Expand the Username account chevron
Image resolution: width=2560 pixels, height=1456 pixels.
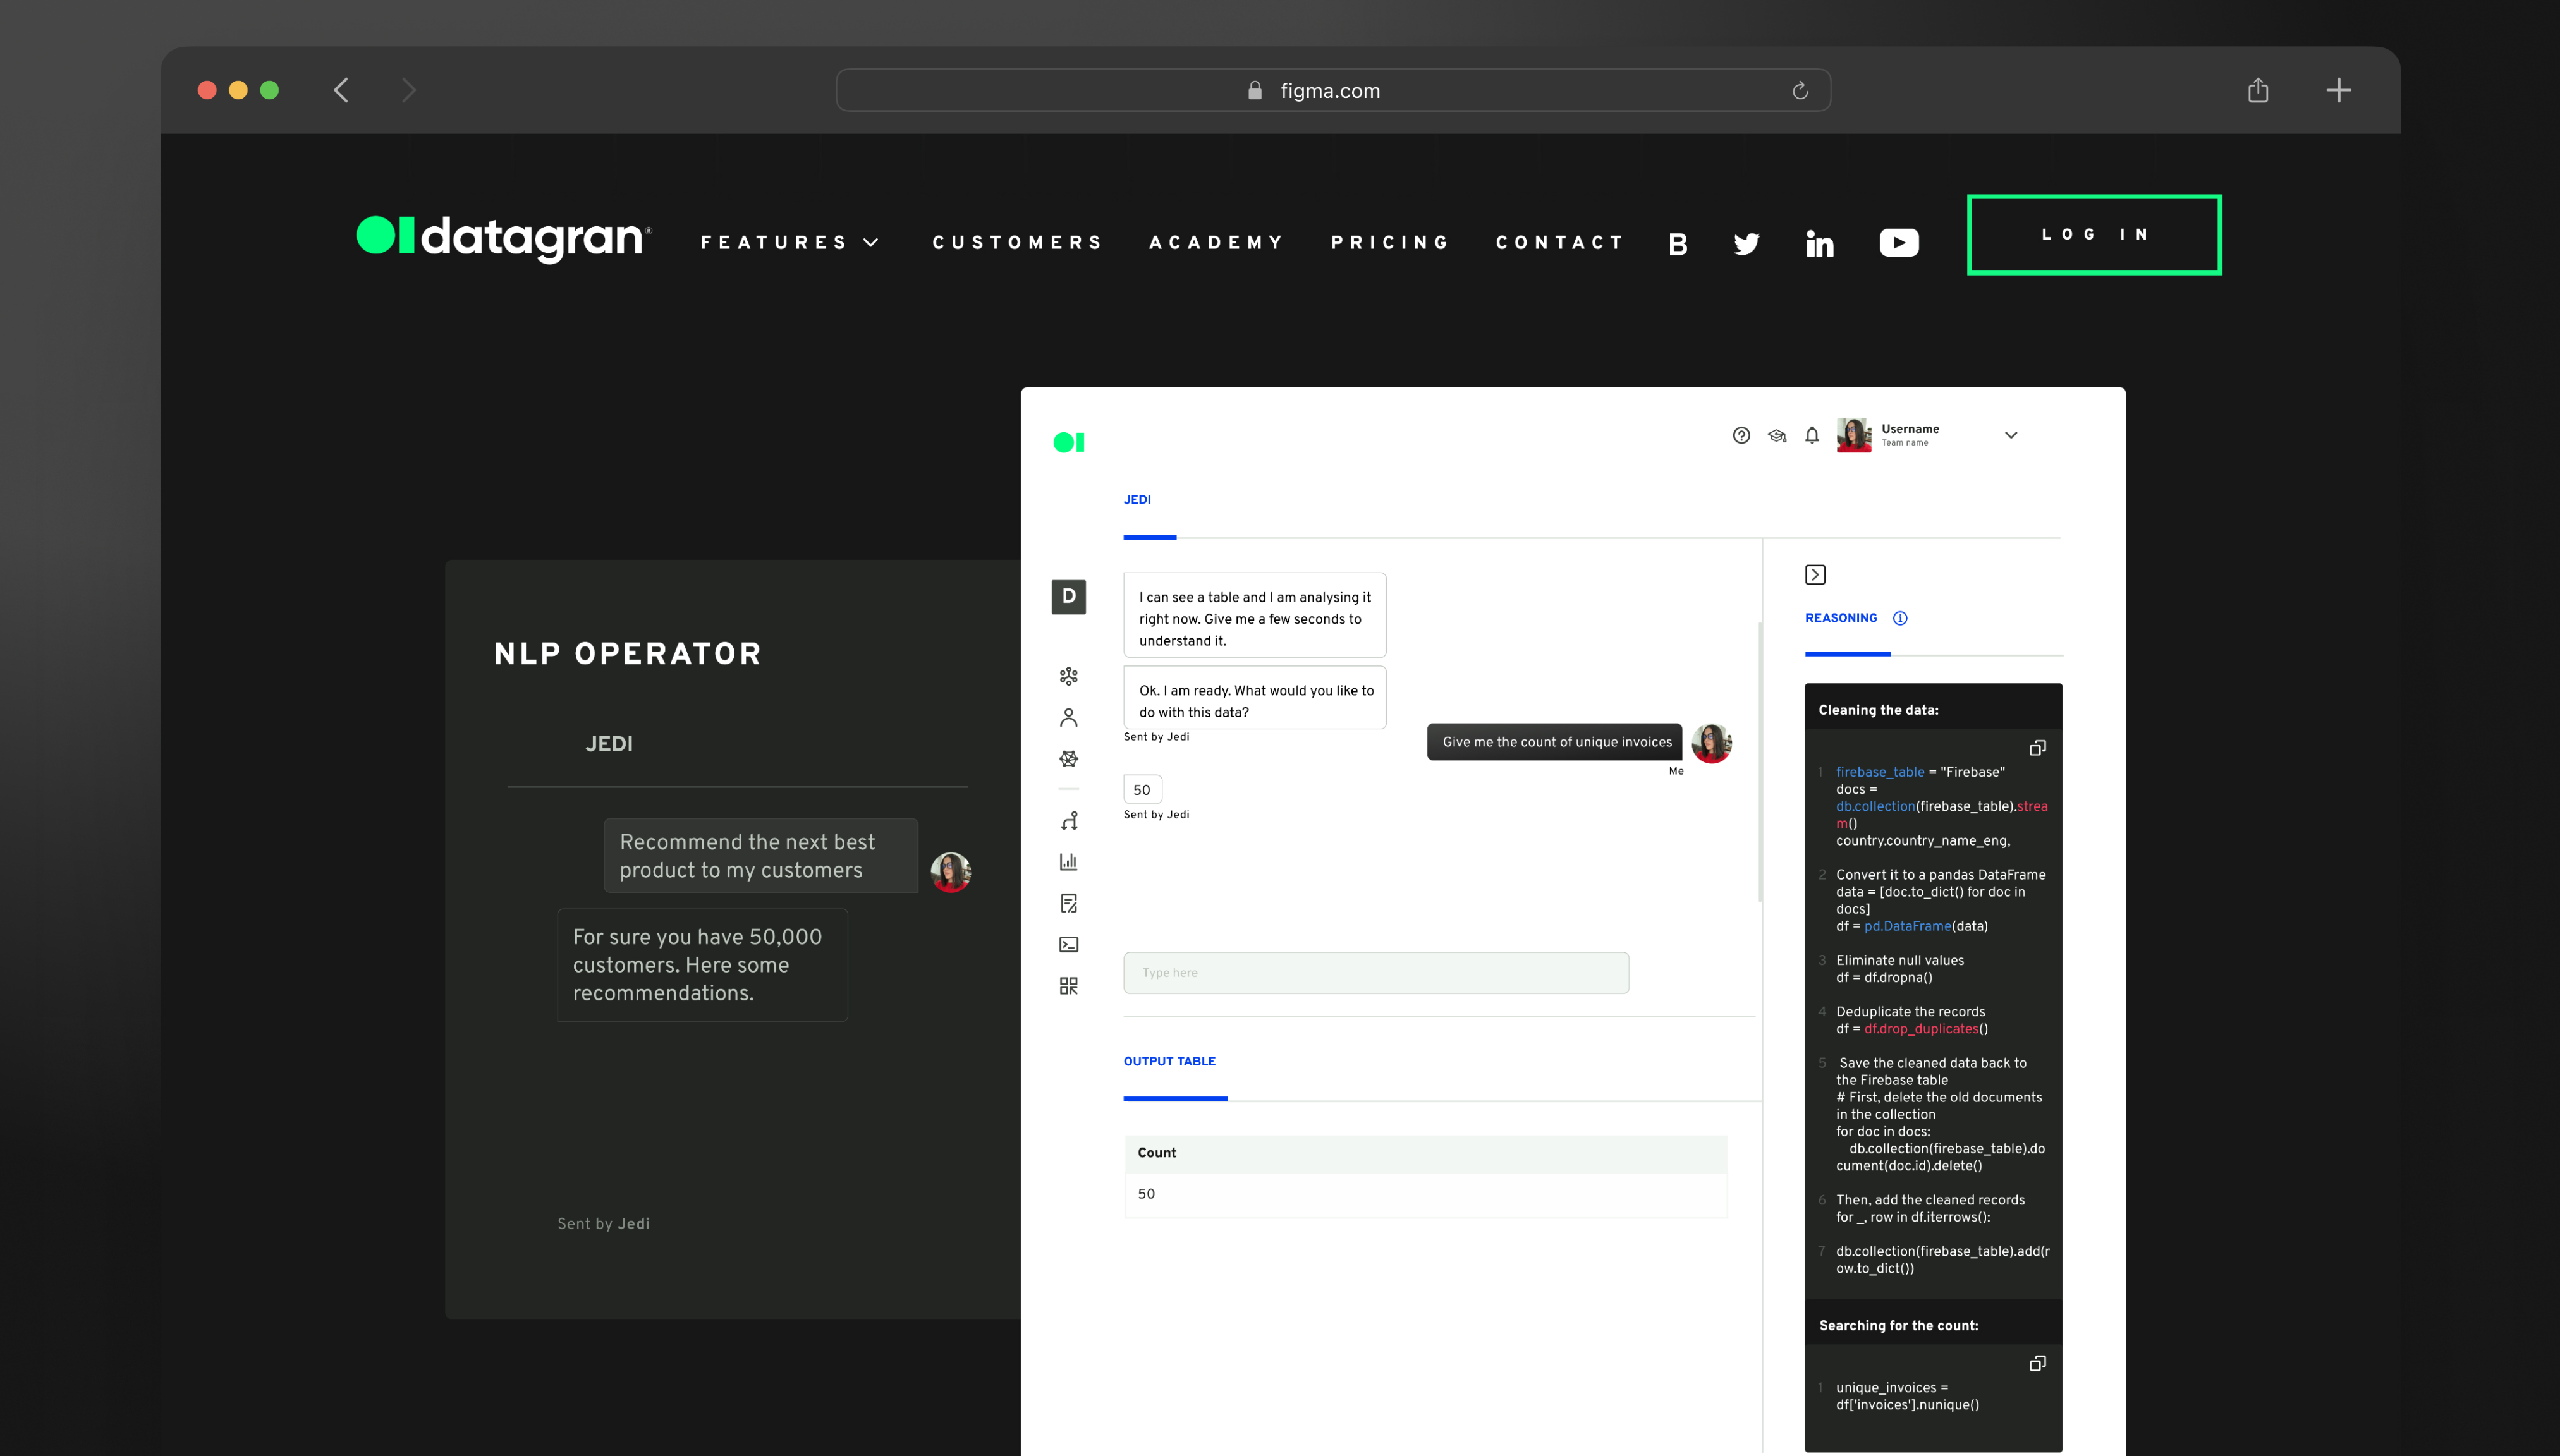[x=2011, y=436]
